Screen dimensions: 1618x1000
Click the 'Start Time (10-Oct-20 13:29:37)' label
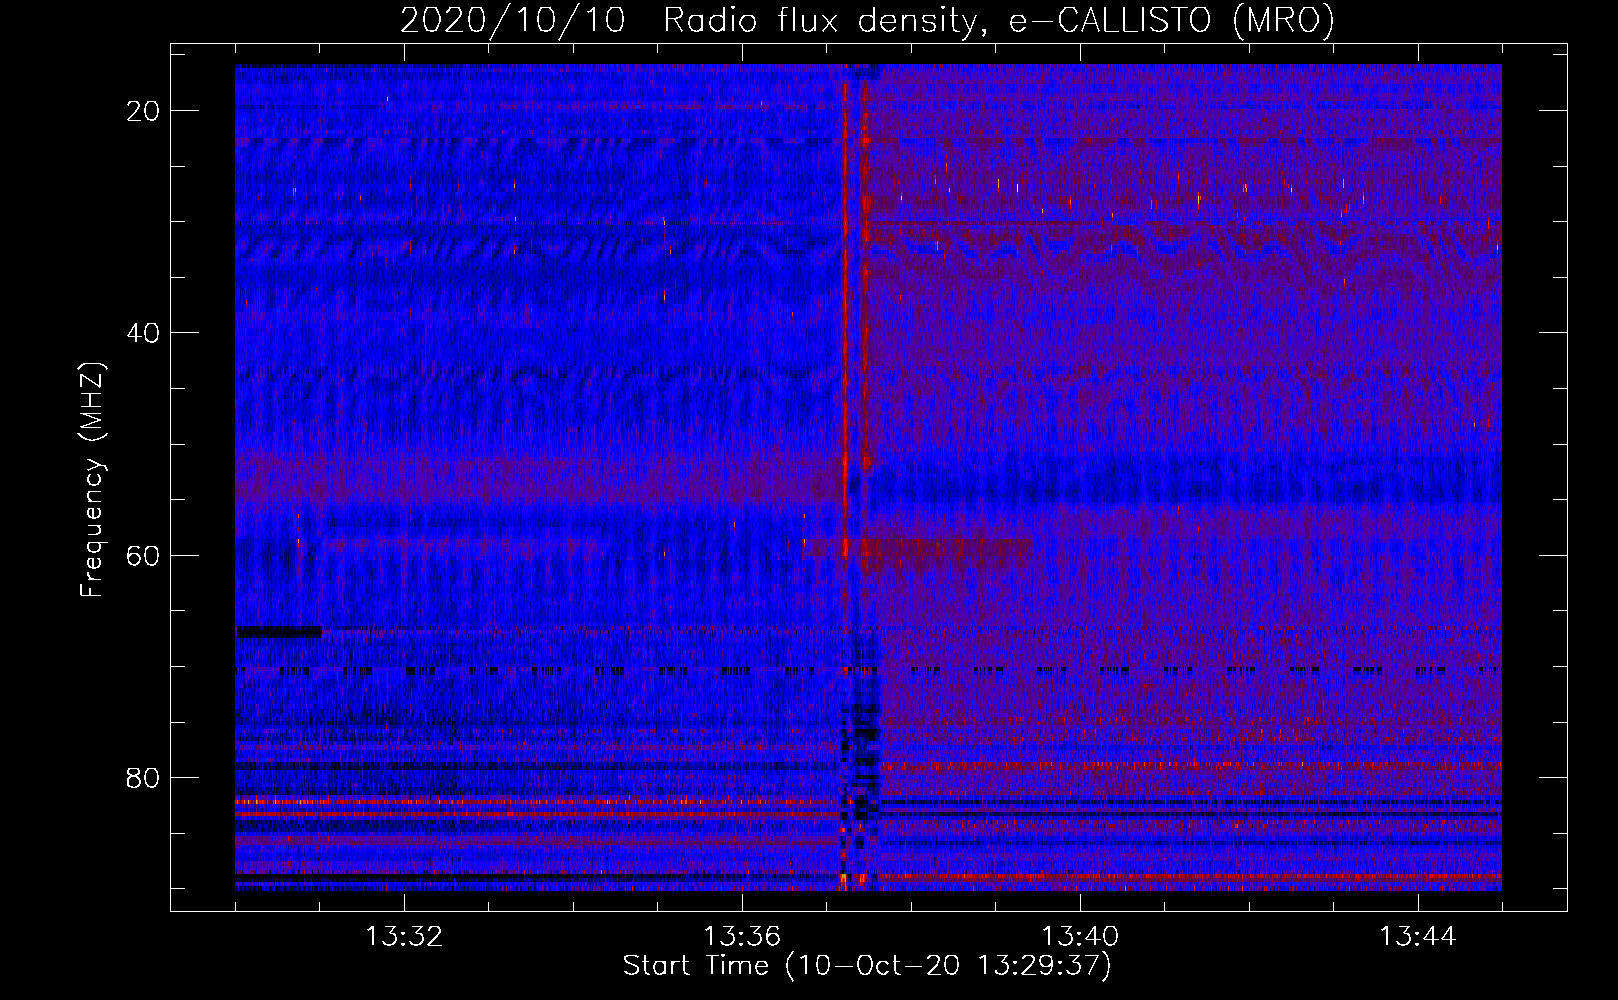pyautogui.click(x=867, y=966)
